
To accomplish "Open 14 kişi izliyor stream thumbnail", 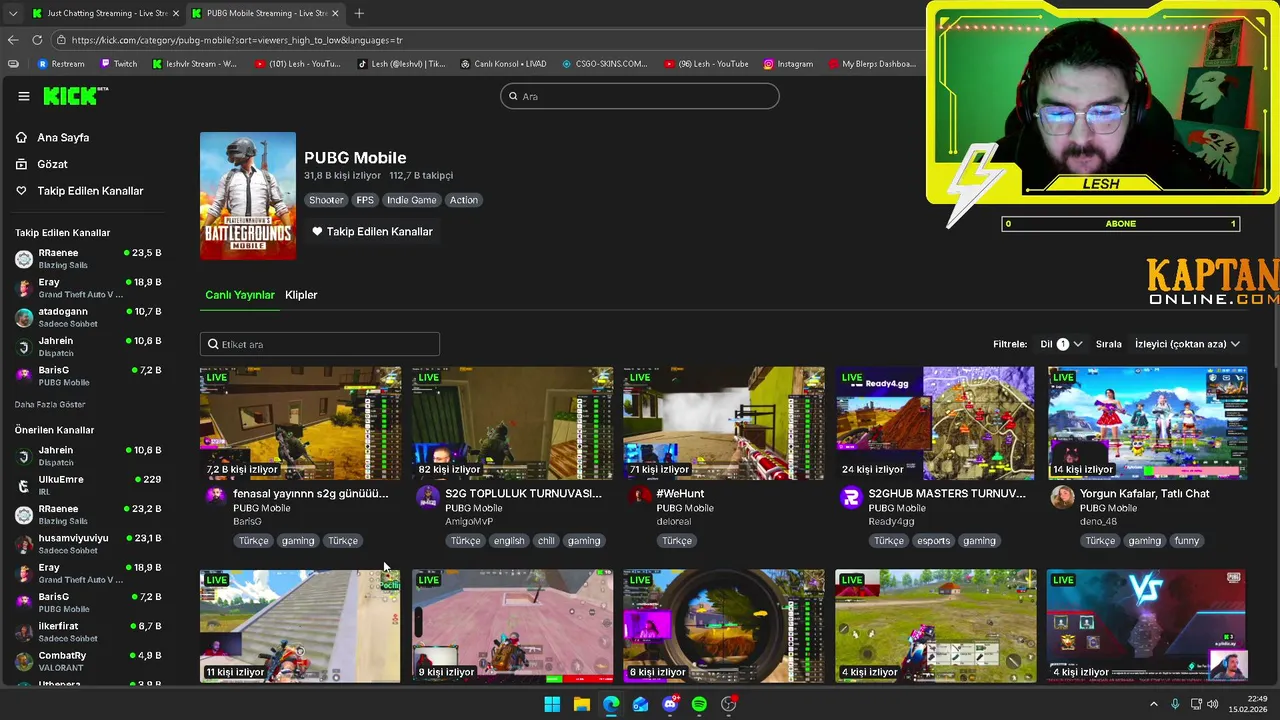I will [1148, 423].
